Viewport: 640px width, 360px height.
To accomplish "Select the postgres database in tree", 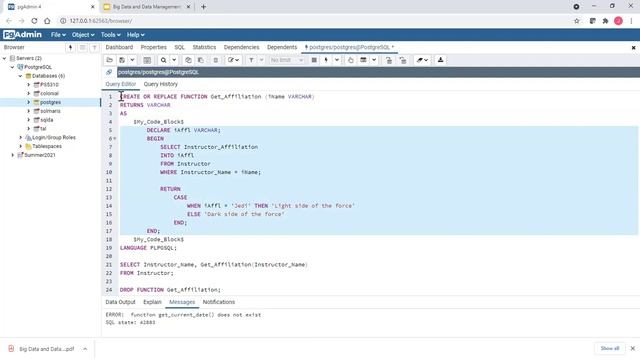I will tap(50, 102).
